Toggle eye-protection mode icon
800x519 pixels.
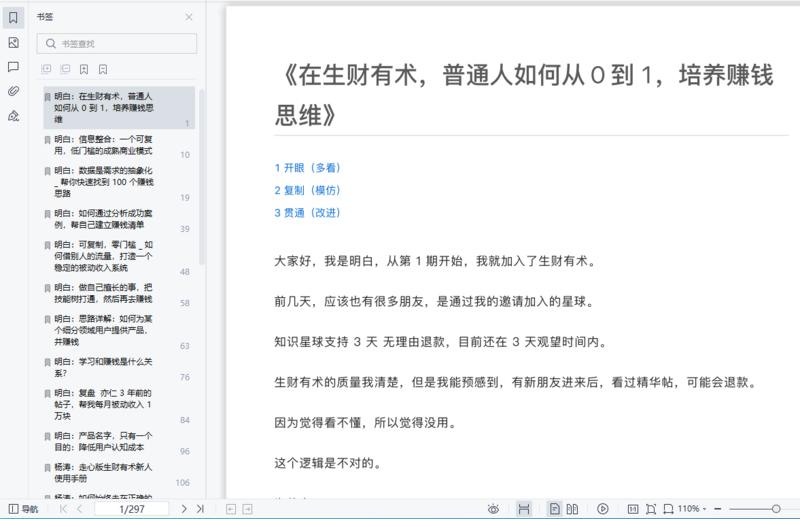(x=493, y=509)
